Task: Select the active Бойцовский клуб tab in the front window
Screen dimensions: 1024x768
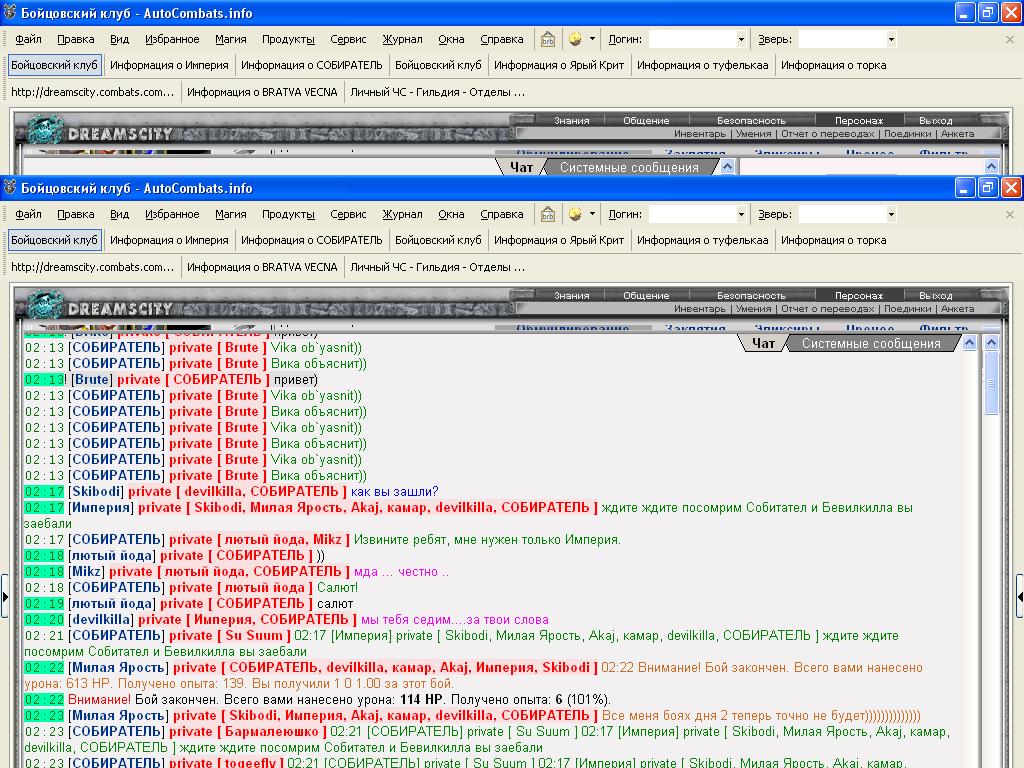Action: (x=54, y=240)
